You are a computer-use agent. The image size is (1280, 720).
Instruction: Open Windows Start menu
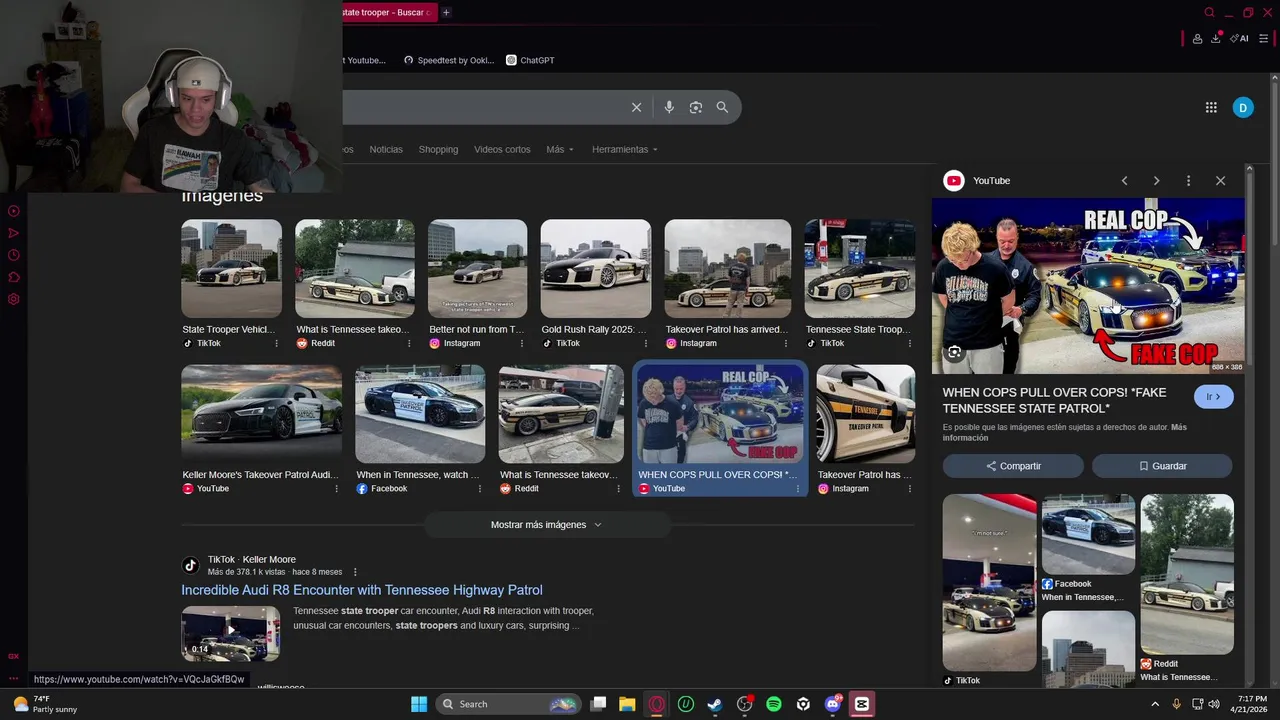[419, 704]
